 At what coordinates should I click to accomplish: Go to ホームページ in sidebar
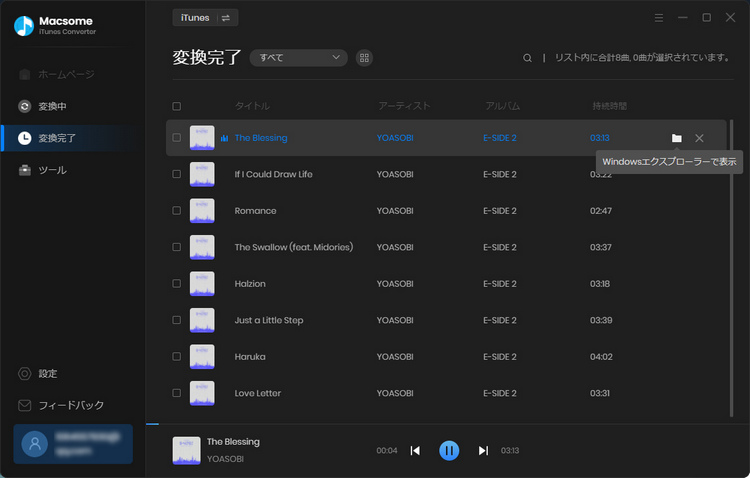[x=56, y=75]
